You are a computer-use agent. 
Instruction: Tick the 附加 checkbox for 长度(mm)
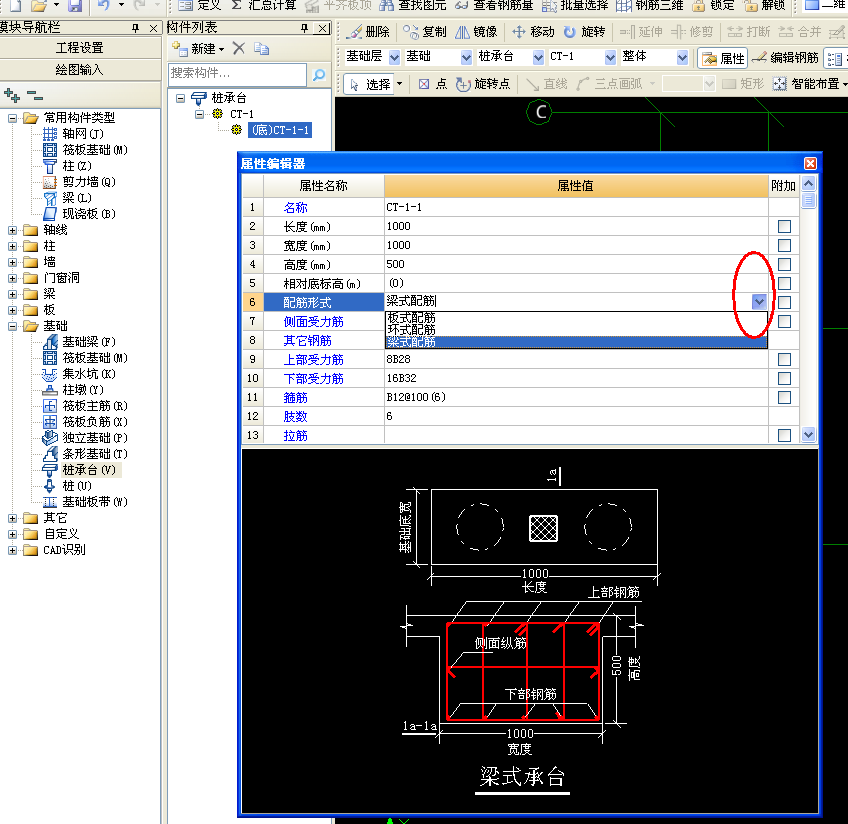(x=784, y=226)
